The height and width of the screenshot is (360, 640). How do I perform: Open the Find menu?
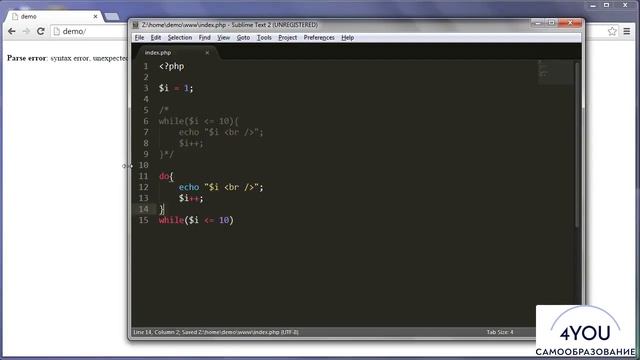coord(204,38)
